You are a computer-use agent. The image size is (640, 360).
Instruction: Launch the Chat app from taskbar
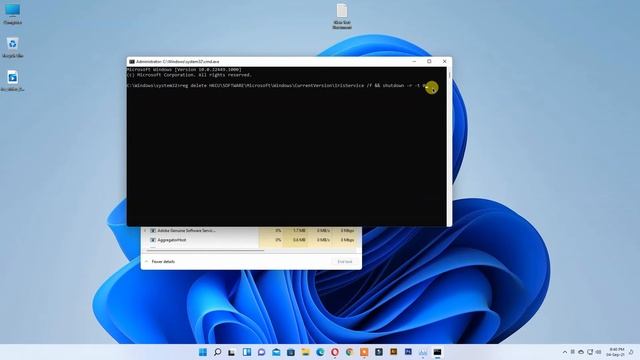pos(262,352)
